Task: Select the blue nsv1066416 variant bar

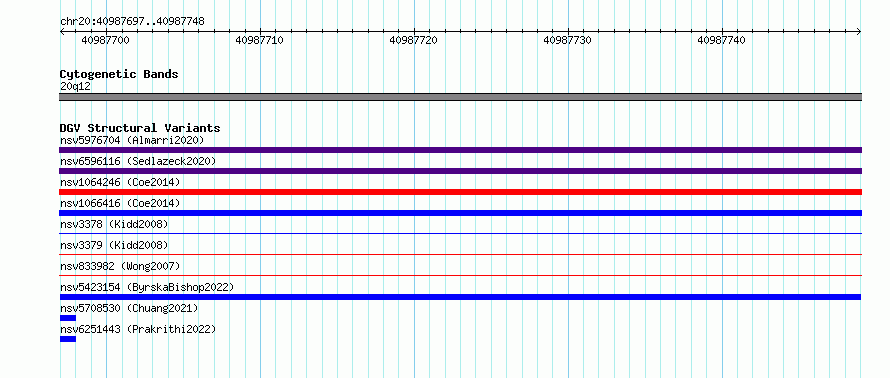Action: [460, 213]
